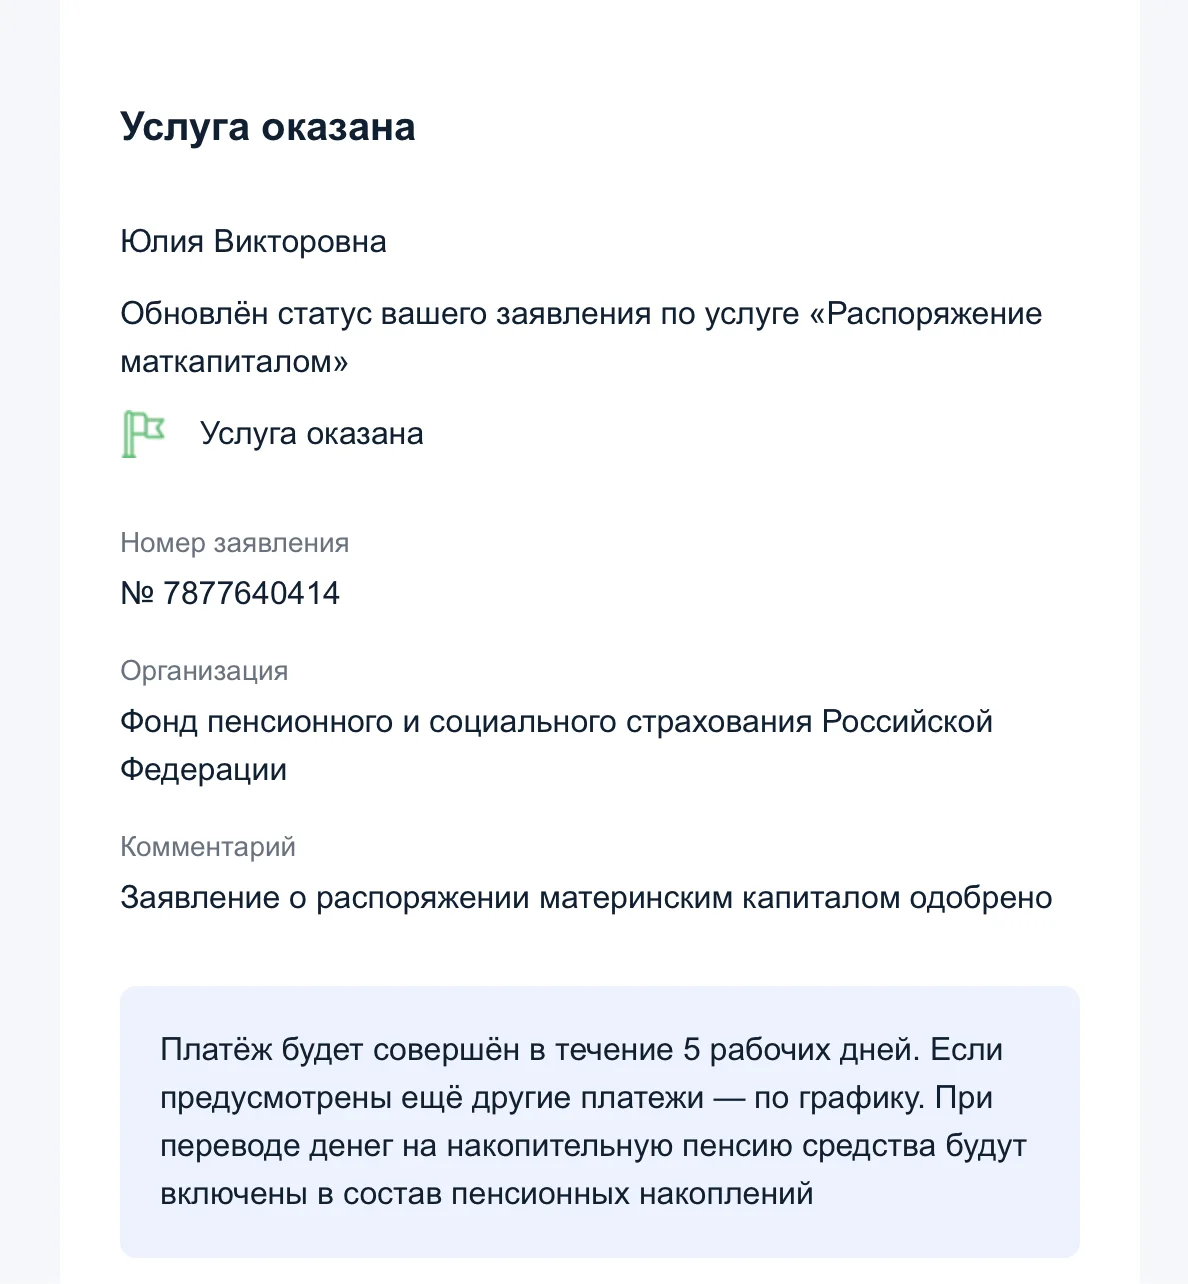The height and width of the screenshot is (1284, 1188).
Task: Click the word "маткапиталом»" on the second line
Action: tap(234, 361)
